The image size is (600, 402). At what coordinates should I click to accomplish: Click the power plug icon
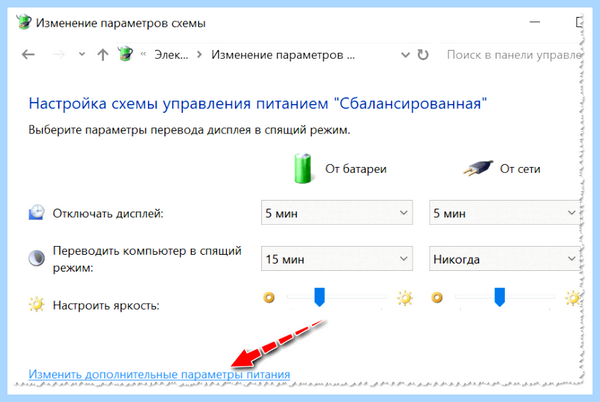pyautogui.click(x=478, y=168)
